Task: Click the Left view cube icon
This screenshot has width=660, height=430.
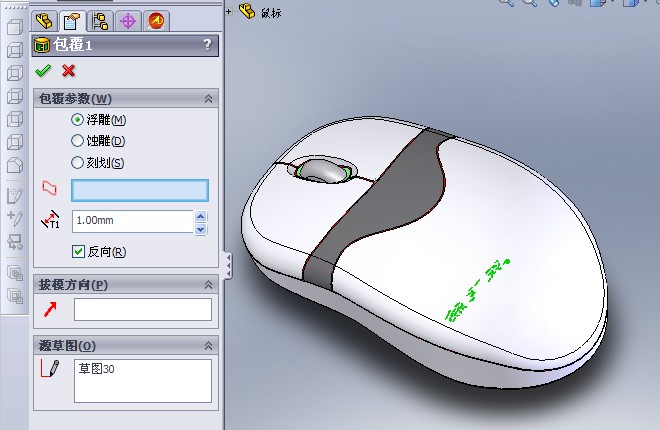Action: [15, 73]
